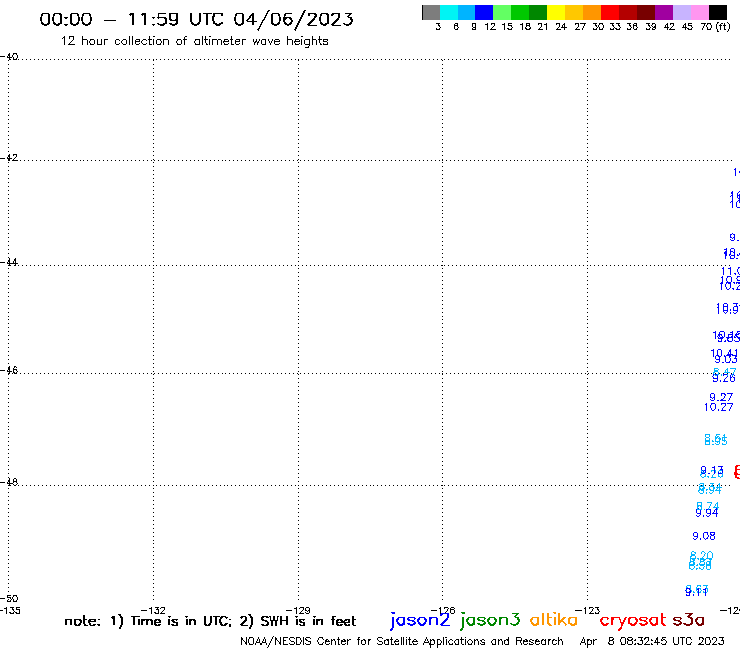
Task: Click the cyan swatch in the color scale
Action: click(449, 12)
